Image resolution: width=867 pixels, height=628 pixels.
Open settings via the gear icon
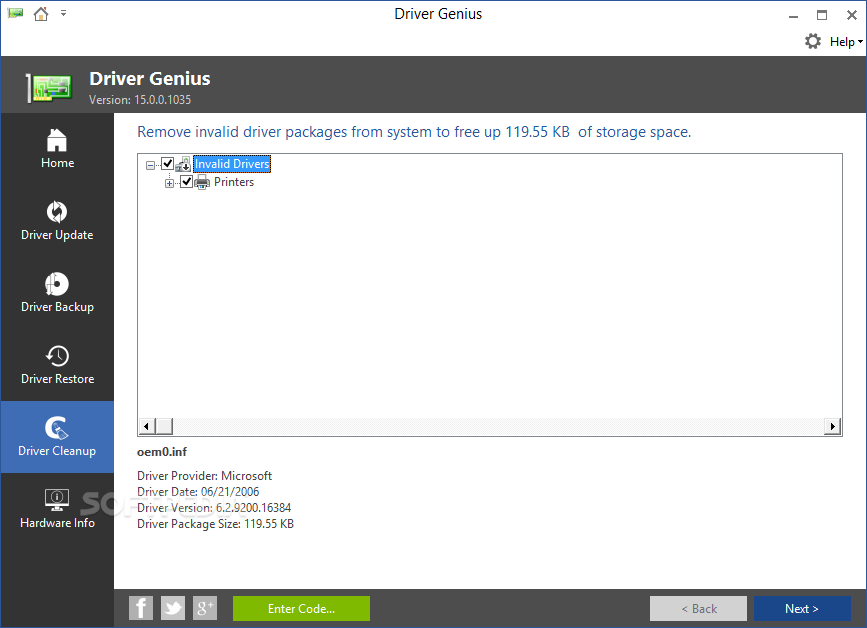(x=813, y=41)
